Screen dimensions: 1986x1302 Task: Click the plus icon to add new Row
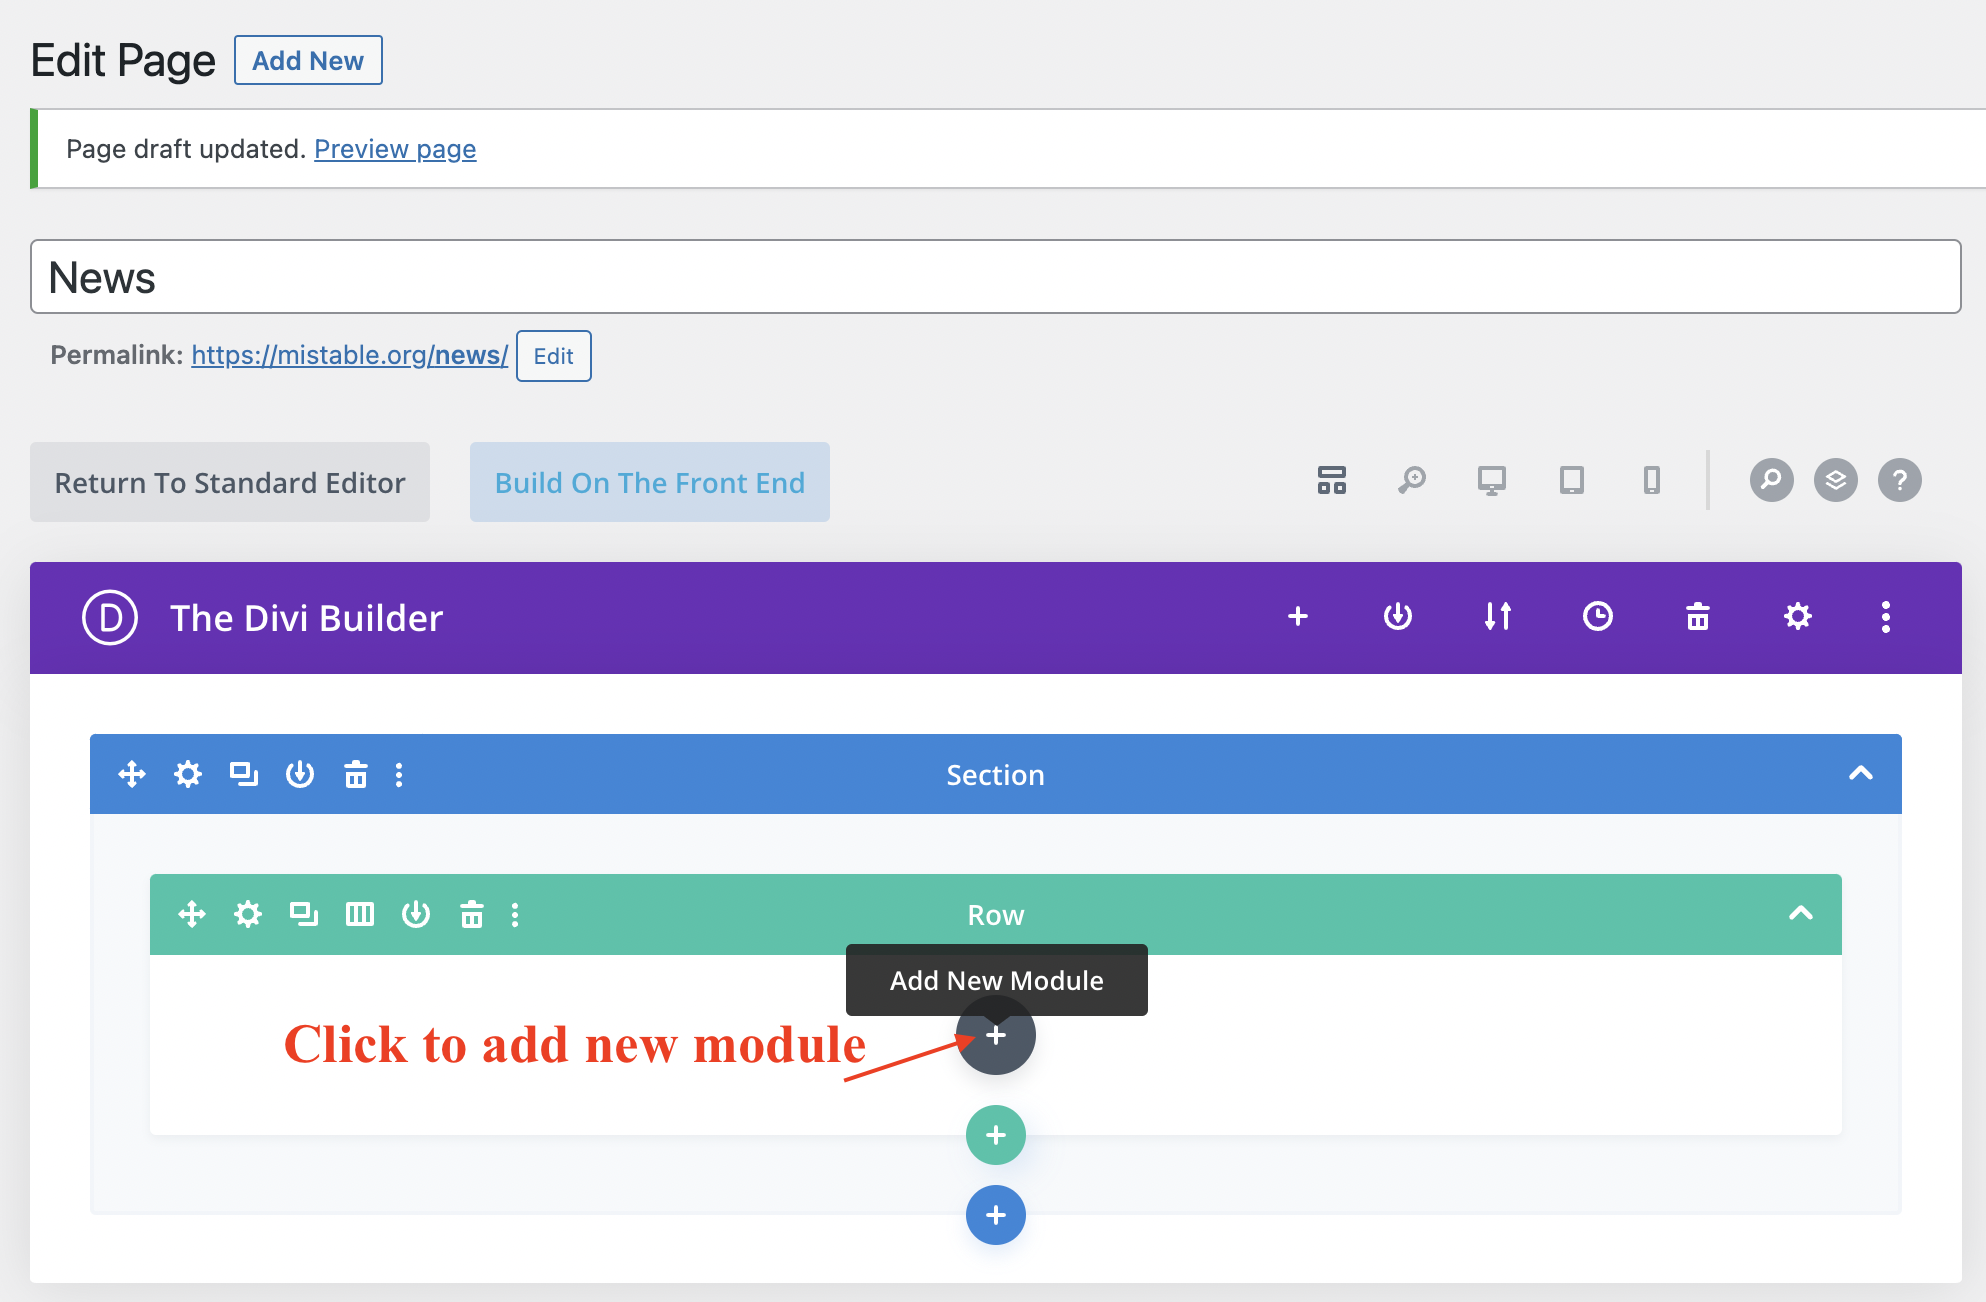coord(997,1132)
